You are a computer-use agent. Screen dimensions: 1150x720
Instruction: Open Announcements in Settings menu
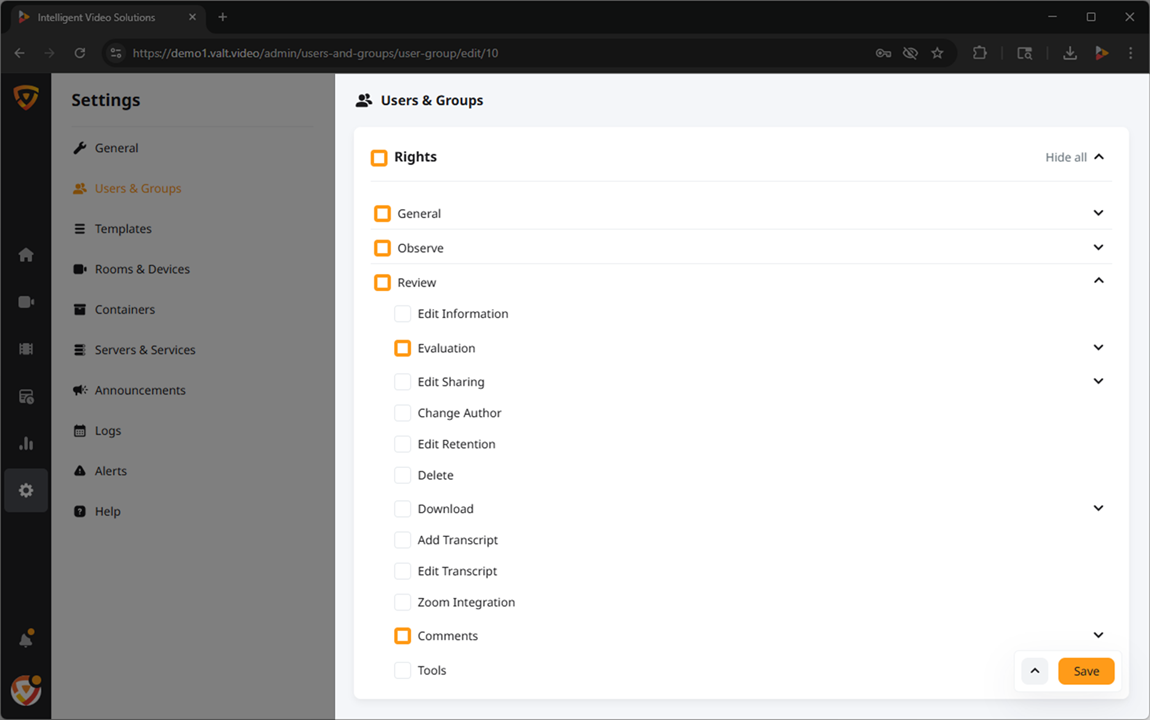pyautogui.click(x=140, y=390)
